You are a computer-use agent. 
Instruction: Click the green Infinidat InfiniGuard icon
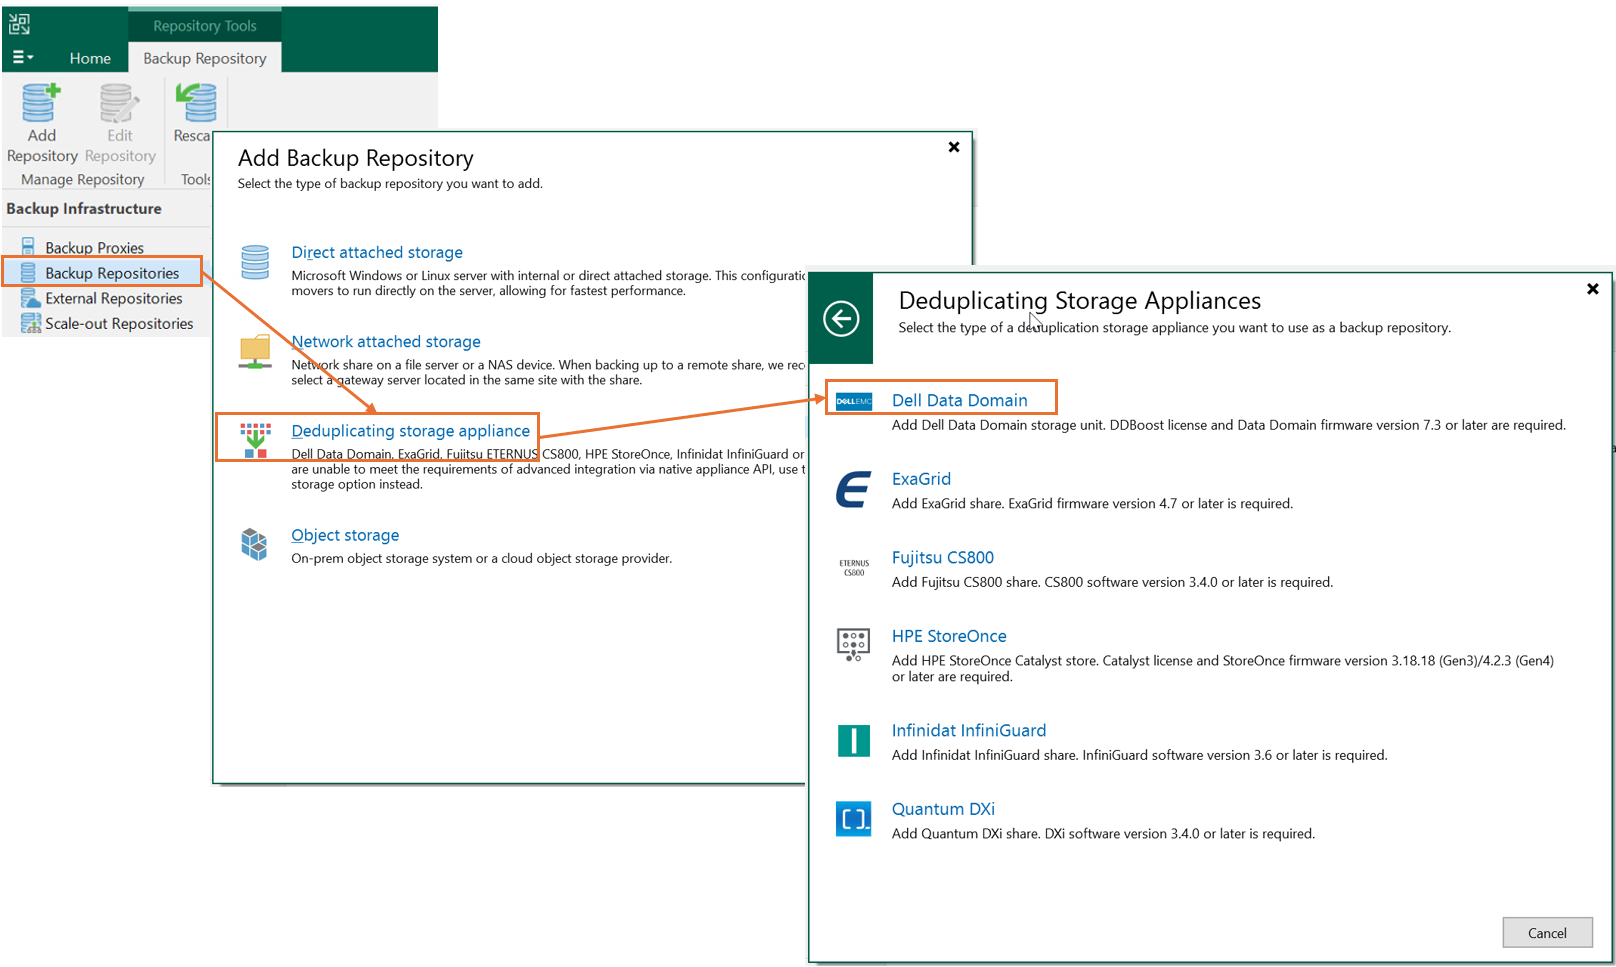coord(853,740)
